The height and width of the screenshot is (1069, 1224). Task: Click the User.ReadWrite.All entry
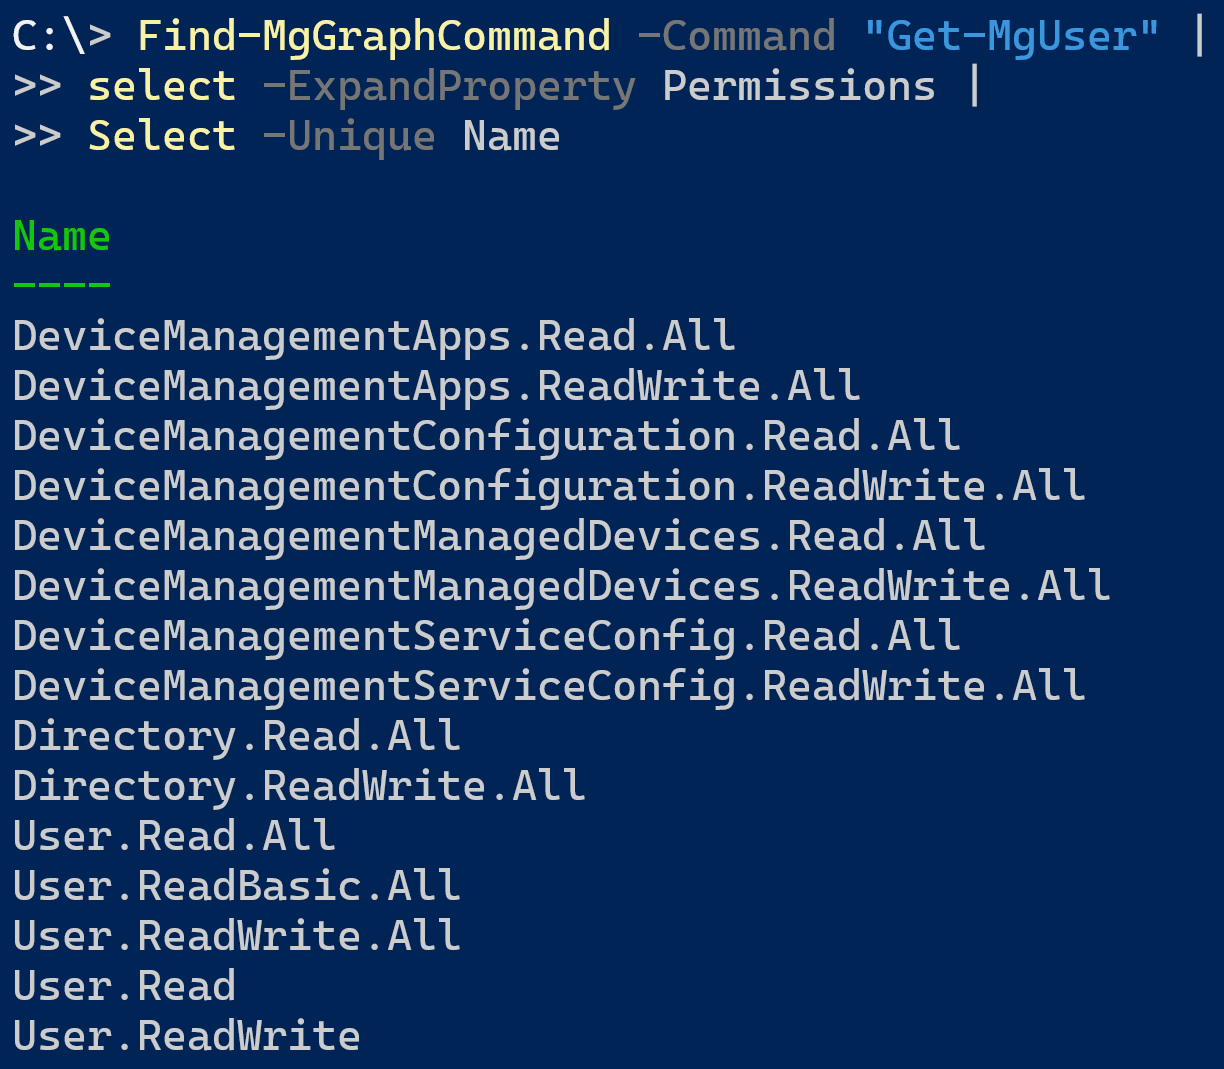(237, 937)
